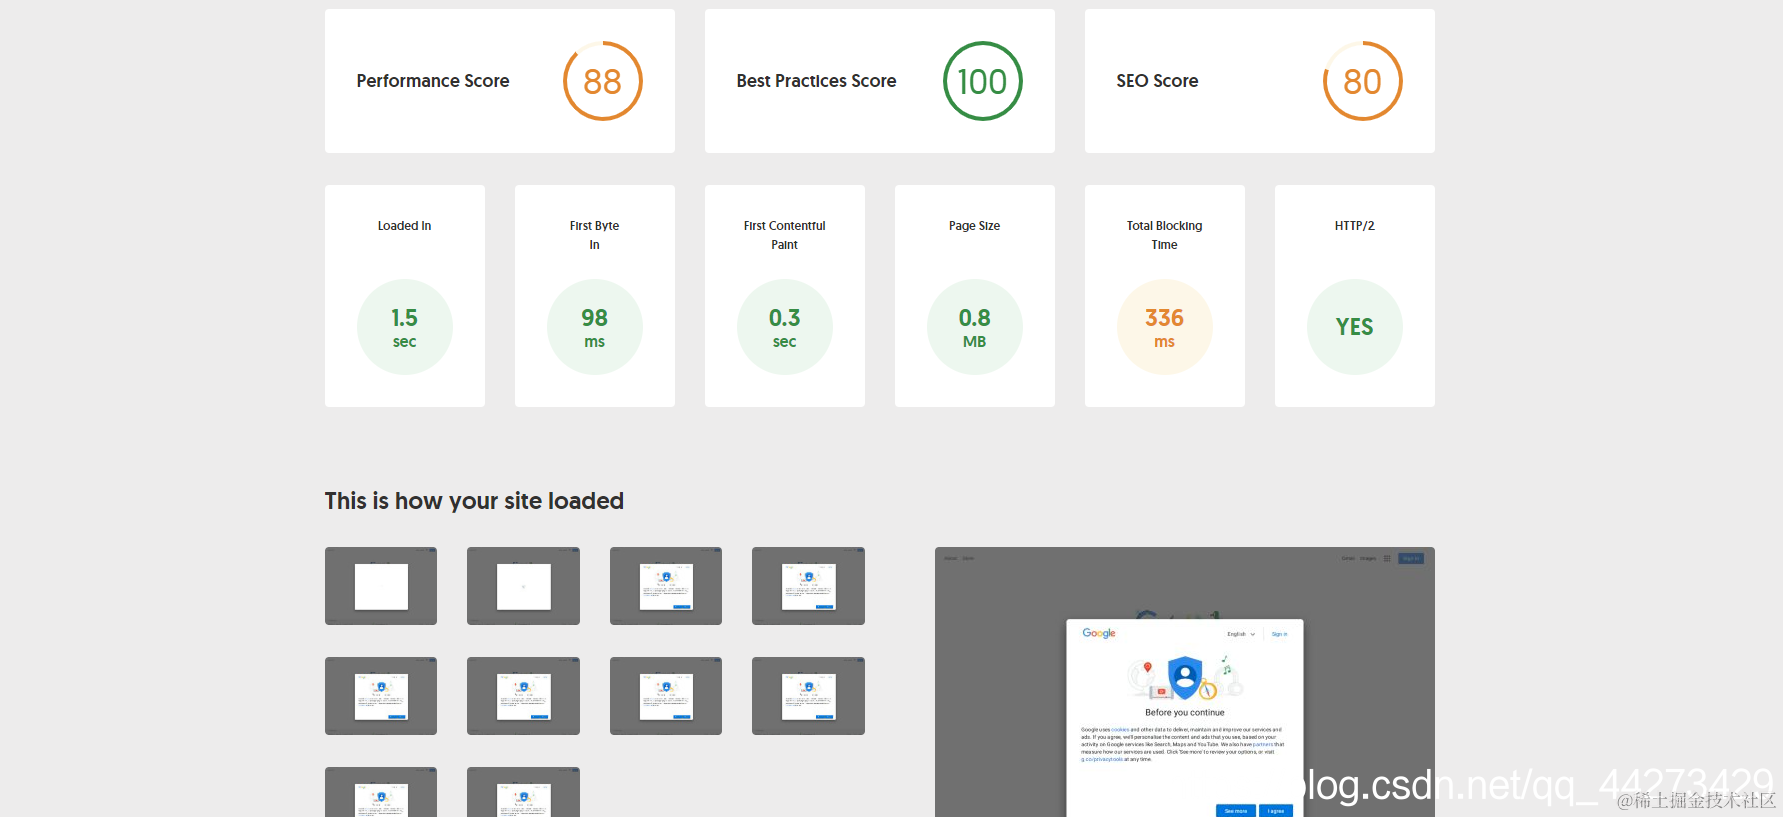
Task: Open the first blank load filmstrip thumbnail
Action: (381, 586)
